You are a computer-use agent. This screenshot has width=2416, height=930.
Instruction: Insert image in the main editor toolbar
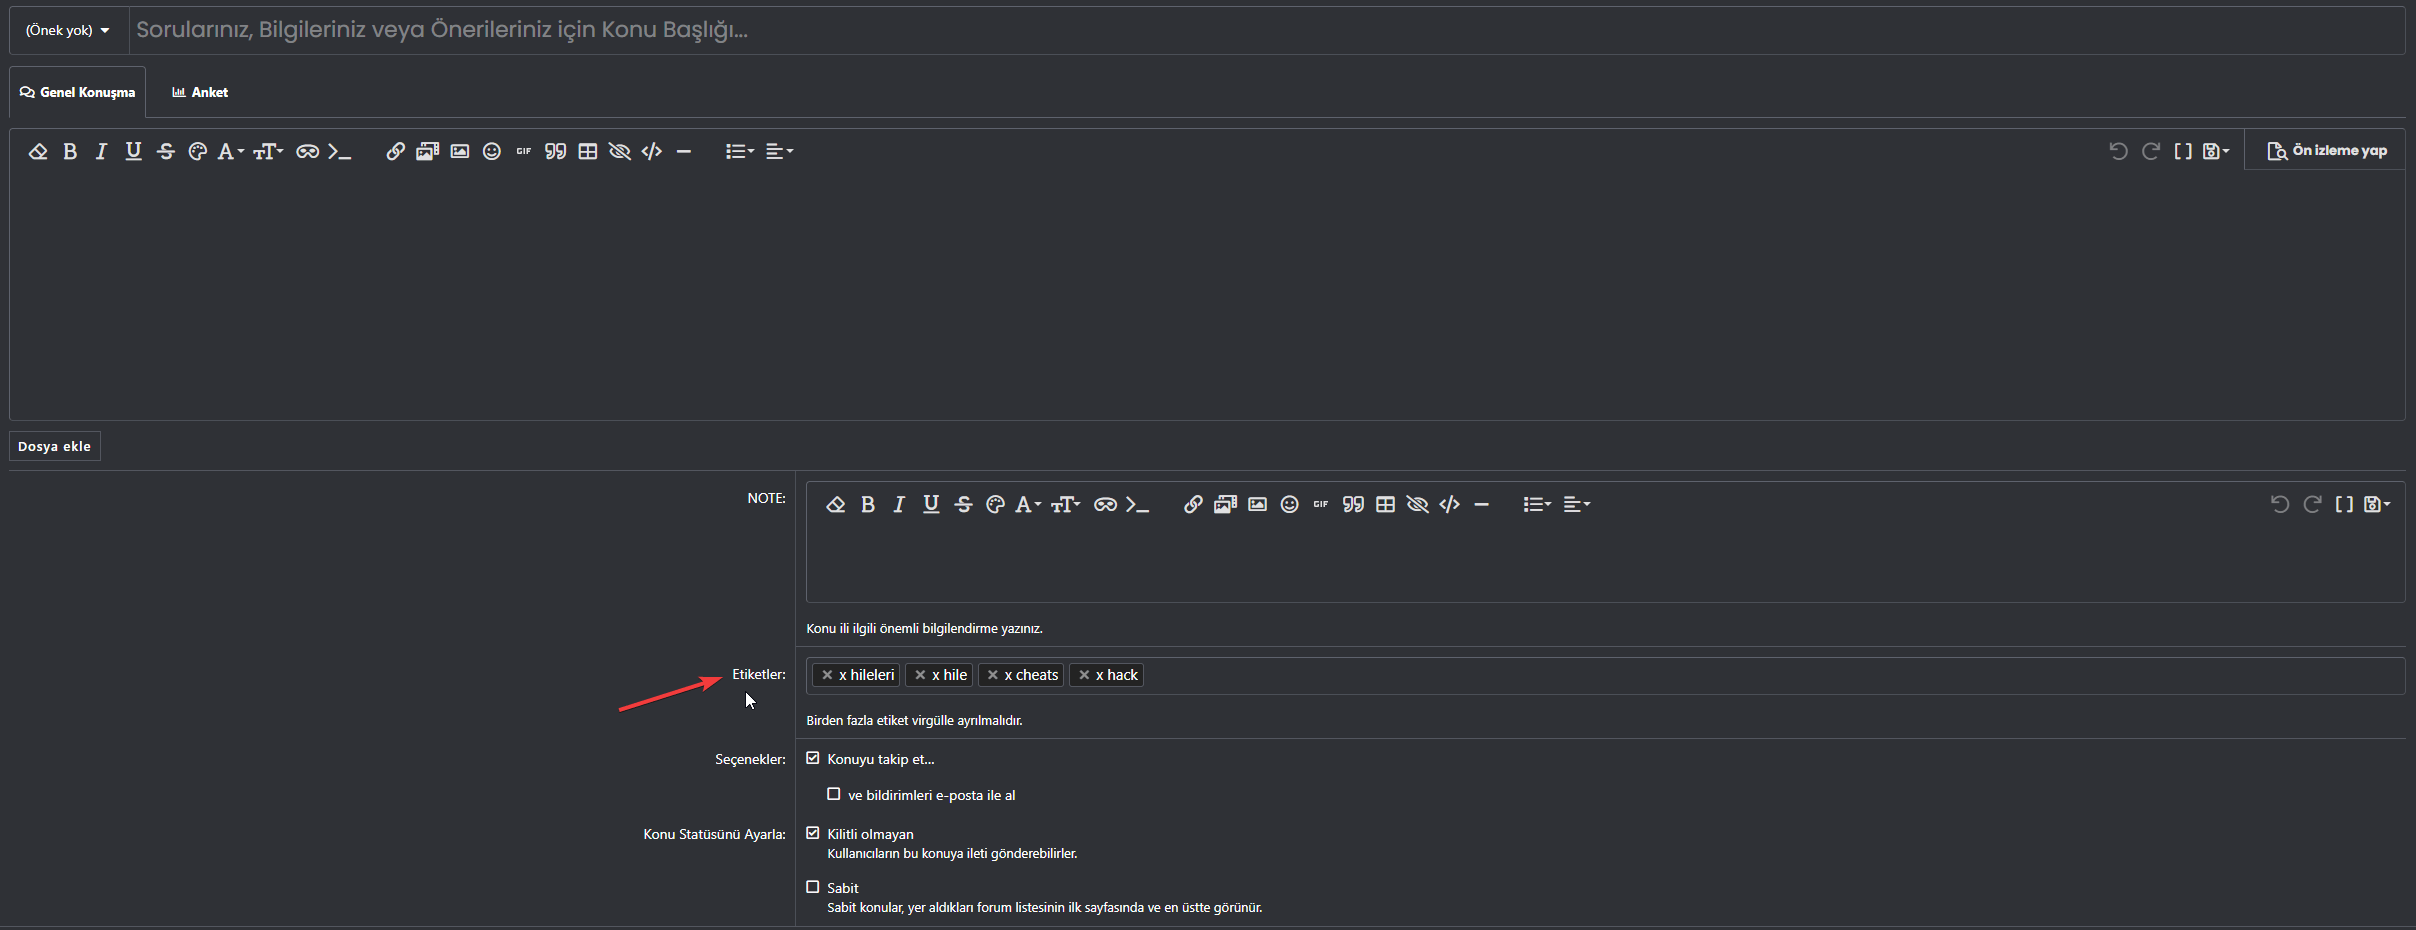coord(460,151)
